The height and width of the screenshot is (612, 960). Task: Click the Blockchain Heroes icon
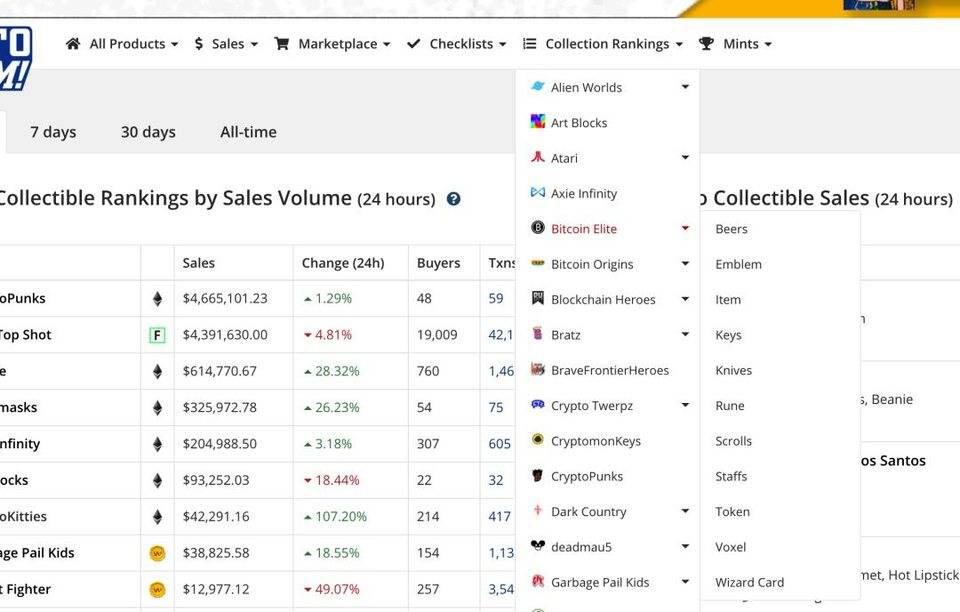[x=538, y=298]
